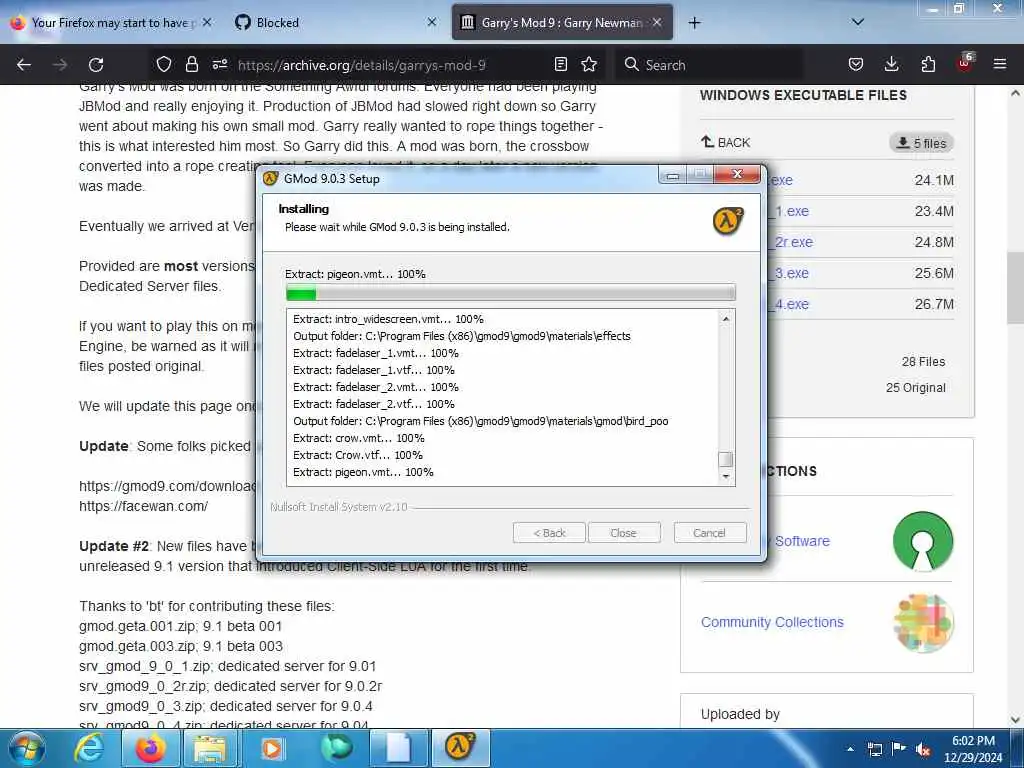Click the muted volume tray icon
The image size is (1024, 768).
pos(923,750)
